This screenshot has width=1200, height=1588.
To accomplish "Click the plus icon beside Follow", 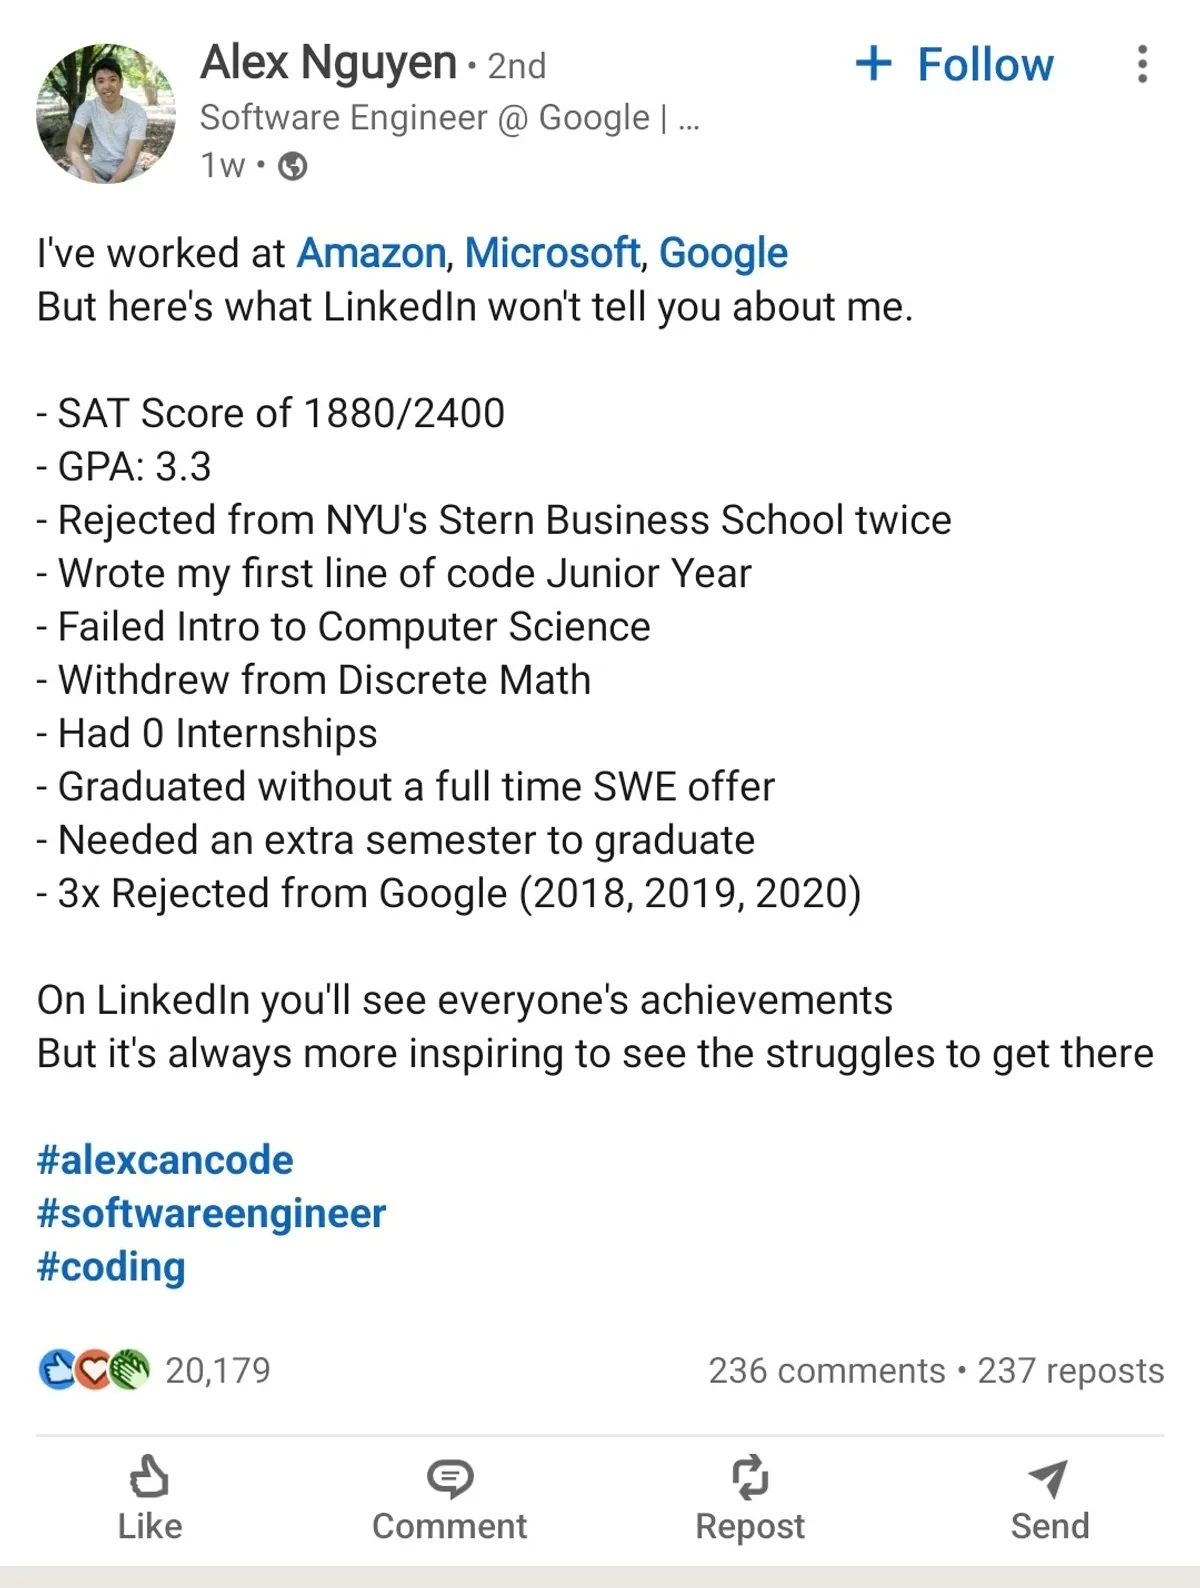I will [x=873, y=63].
